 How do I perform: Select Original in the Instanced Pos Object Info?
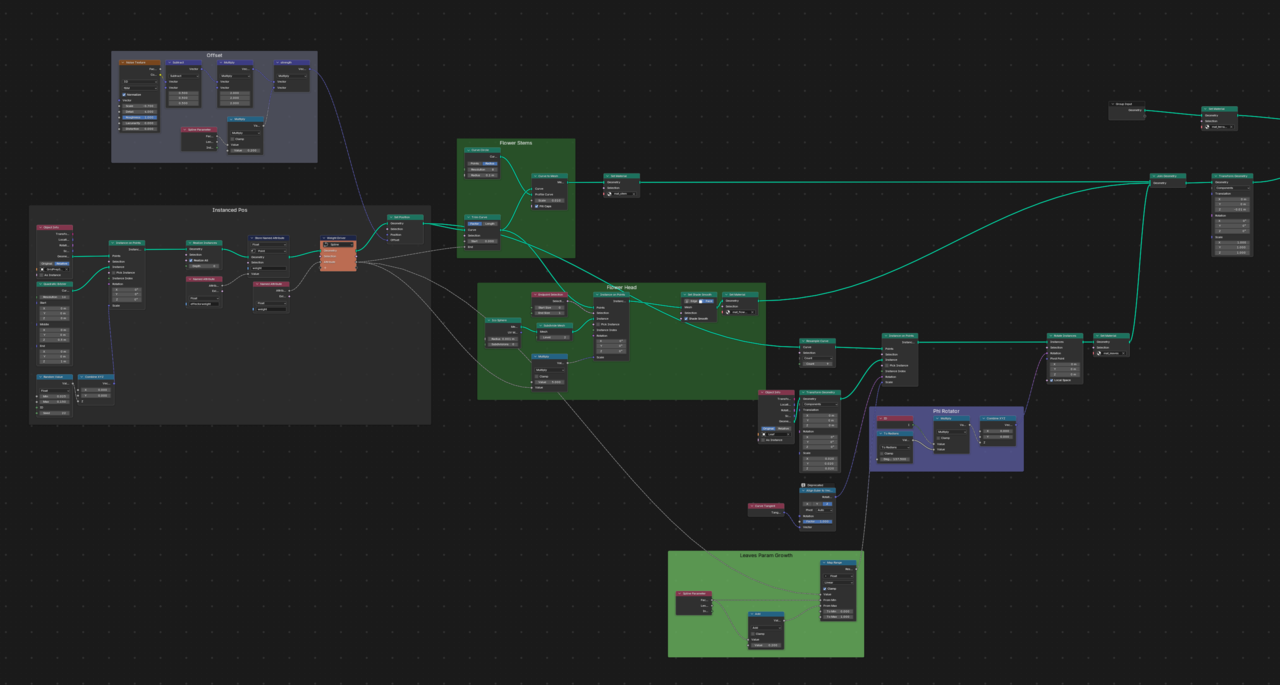[47, 263]
